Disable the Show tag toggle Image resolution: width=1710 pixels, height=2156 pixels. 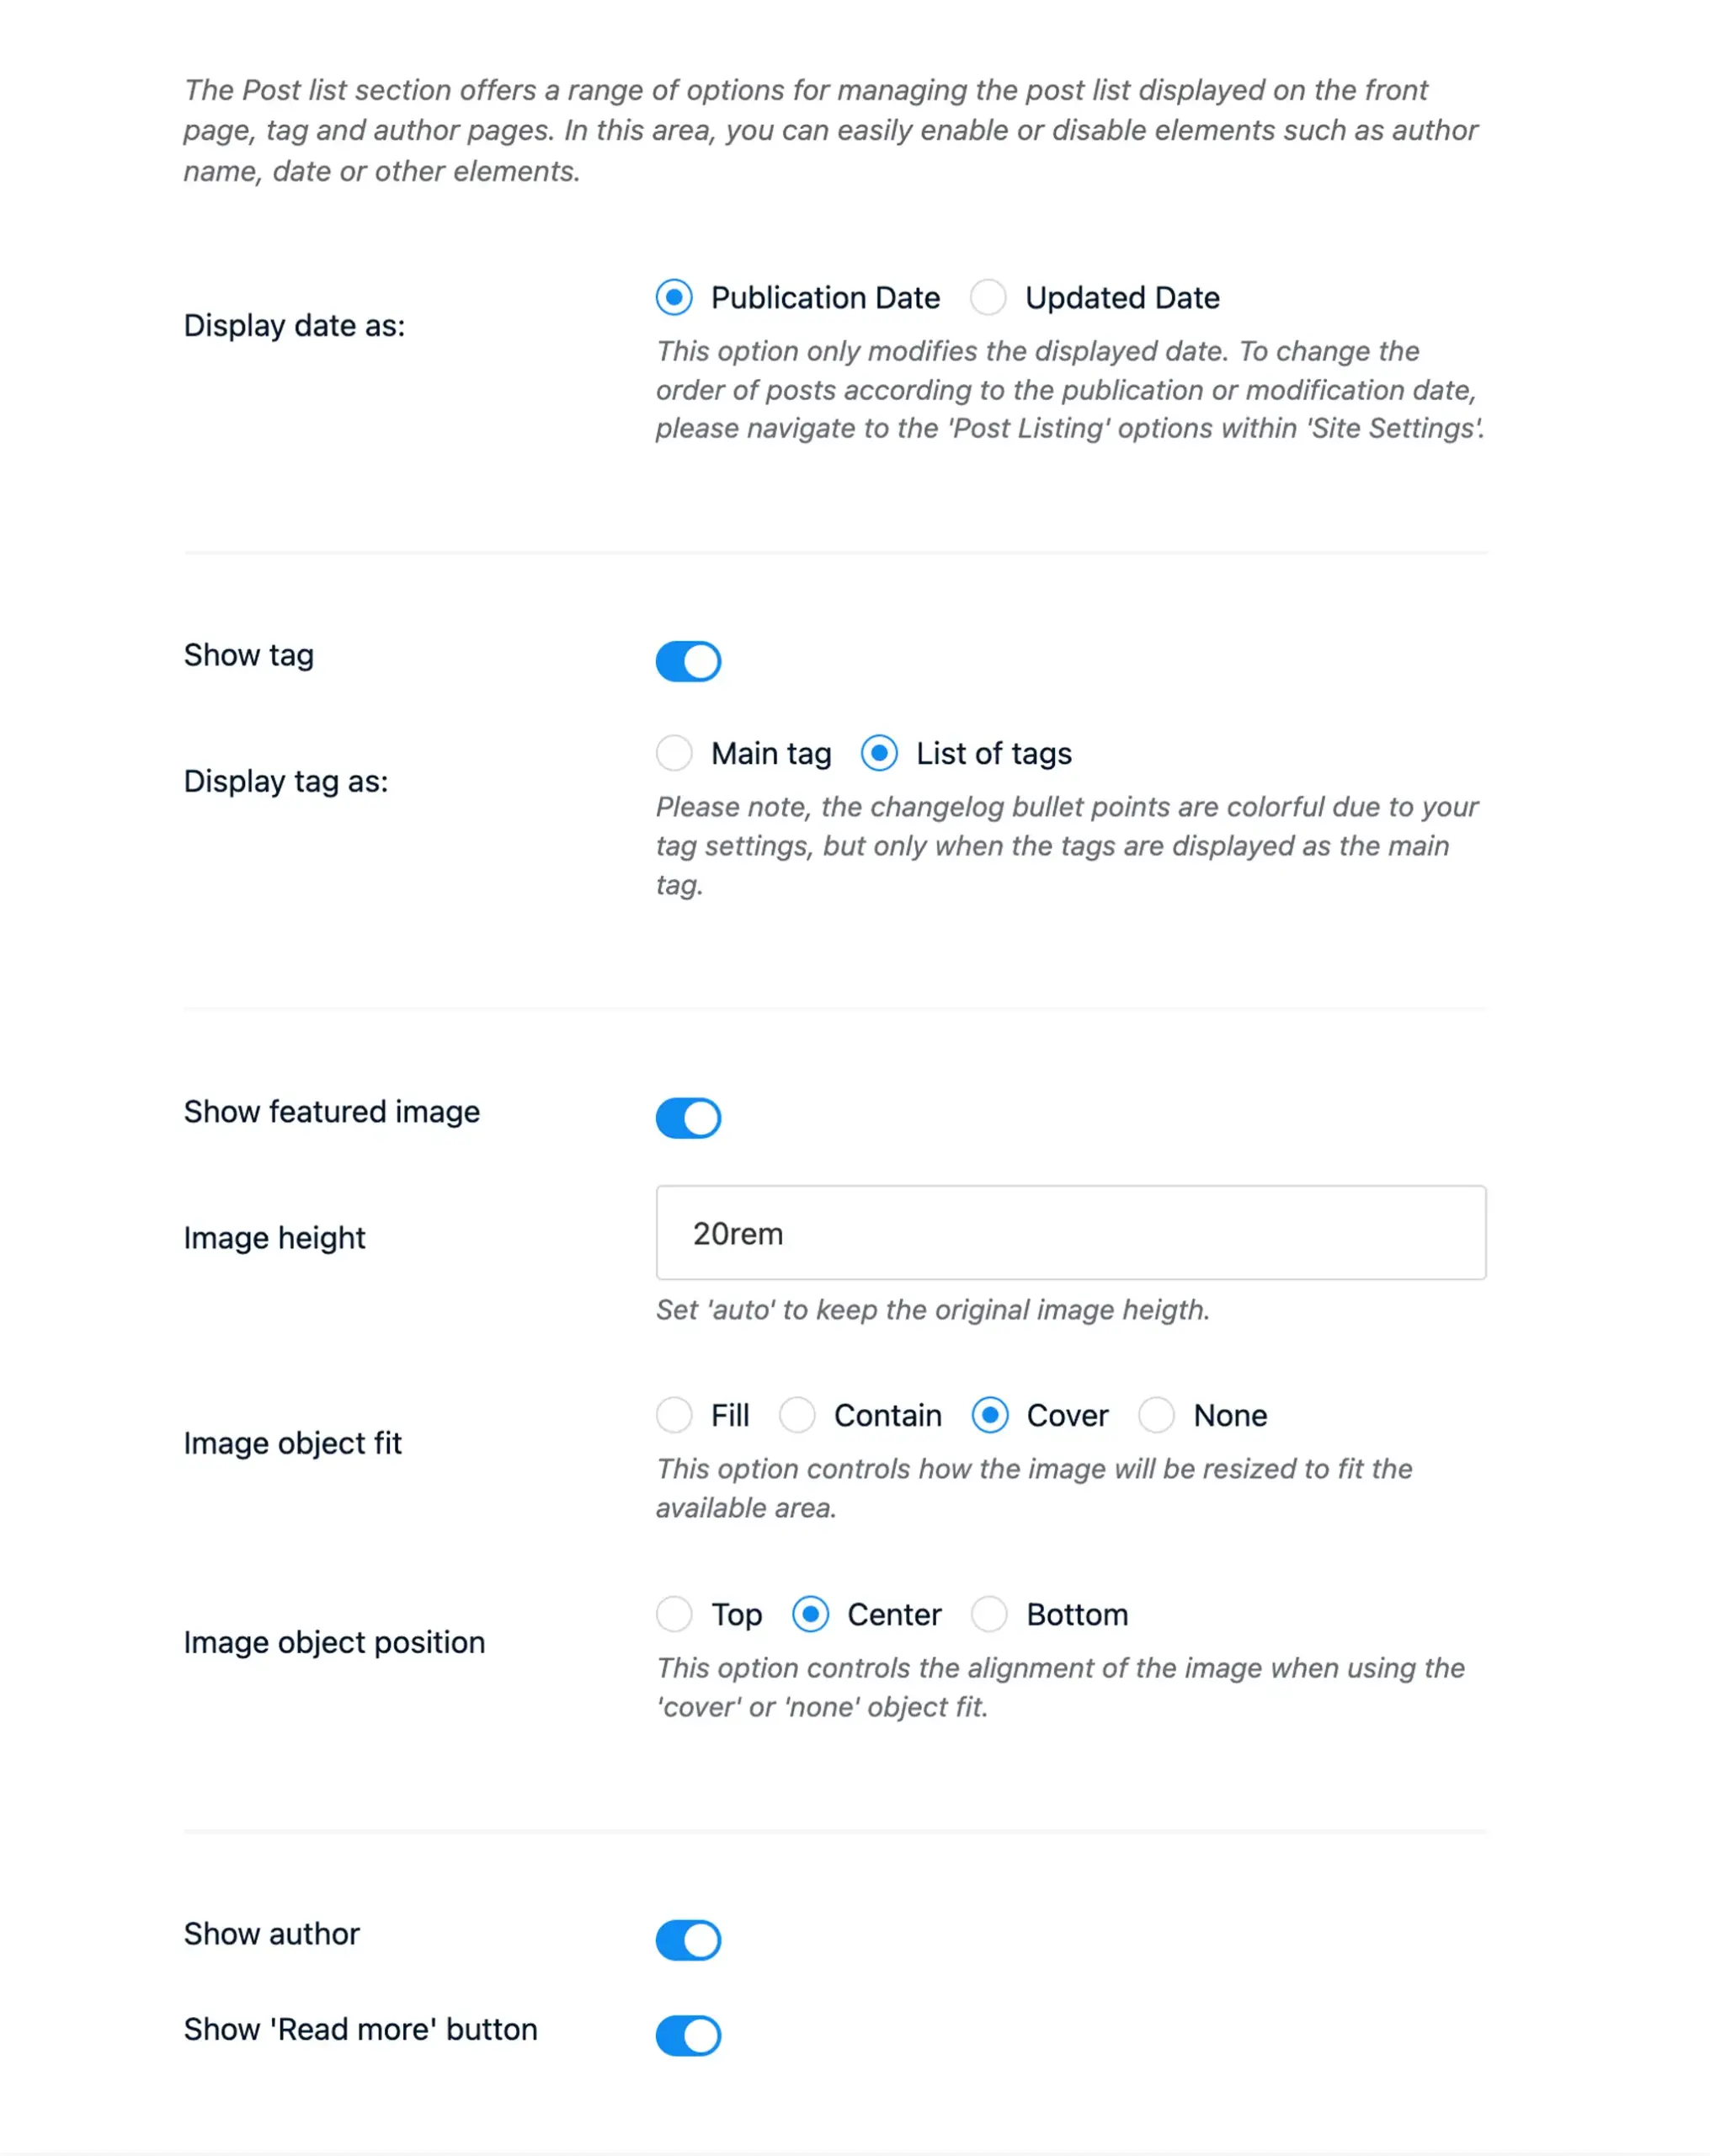pyautogui.click(x=688, y=661)
